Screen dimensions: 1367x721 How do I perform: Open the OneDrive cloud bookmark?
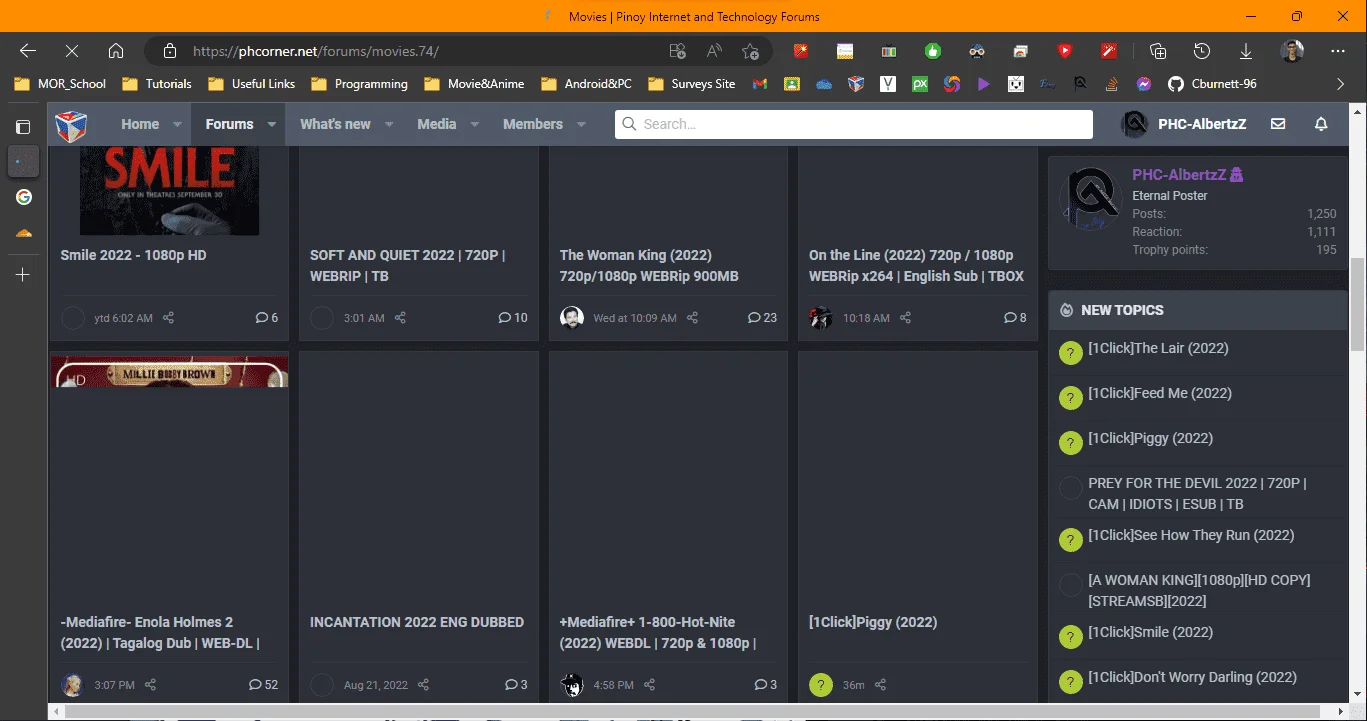coord(824,84)
